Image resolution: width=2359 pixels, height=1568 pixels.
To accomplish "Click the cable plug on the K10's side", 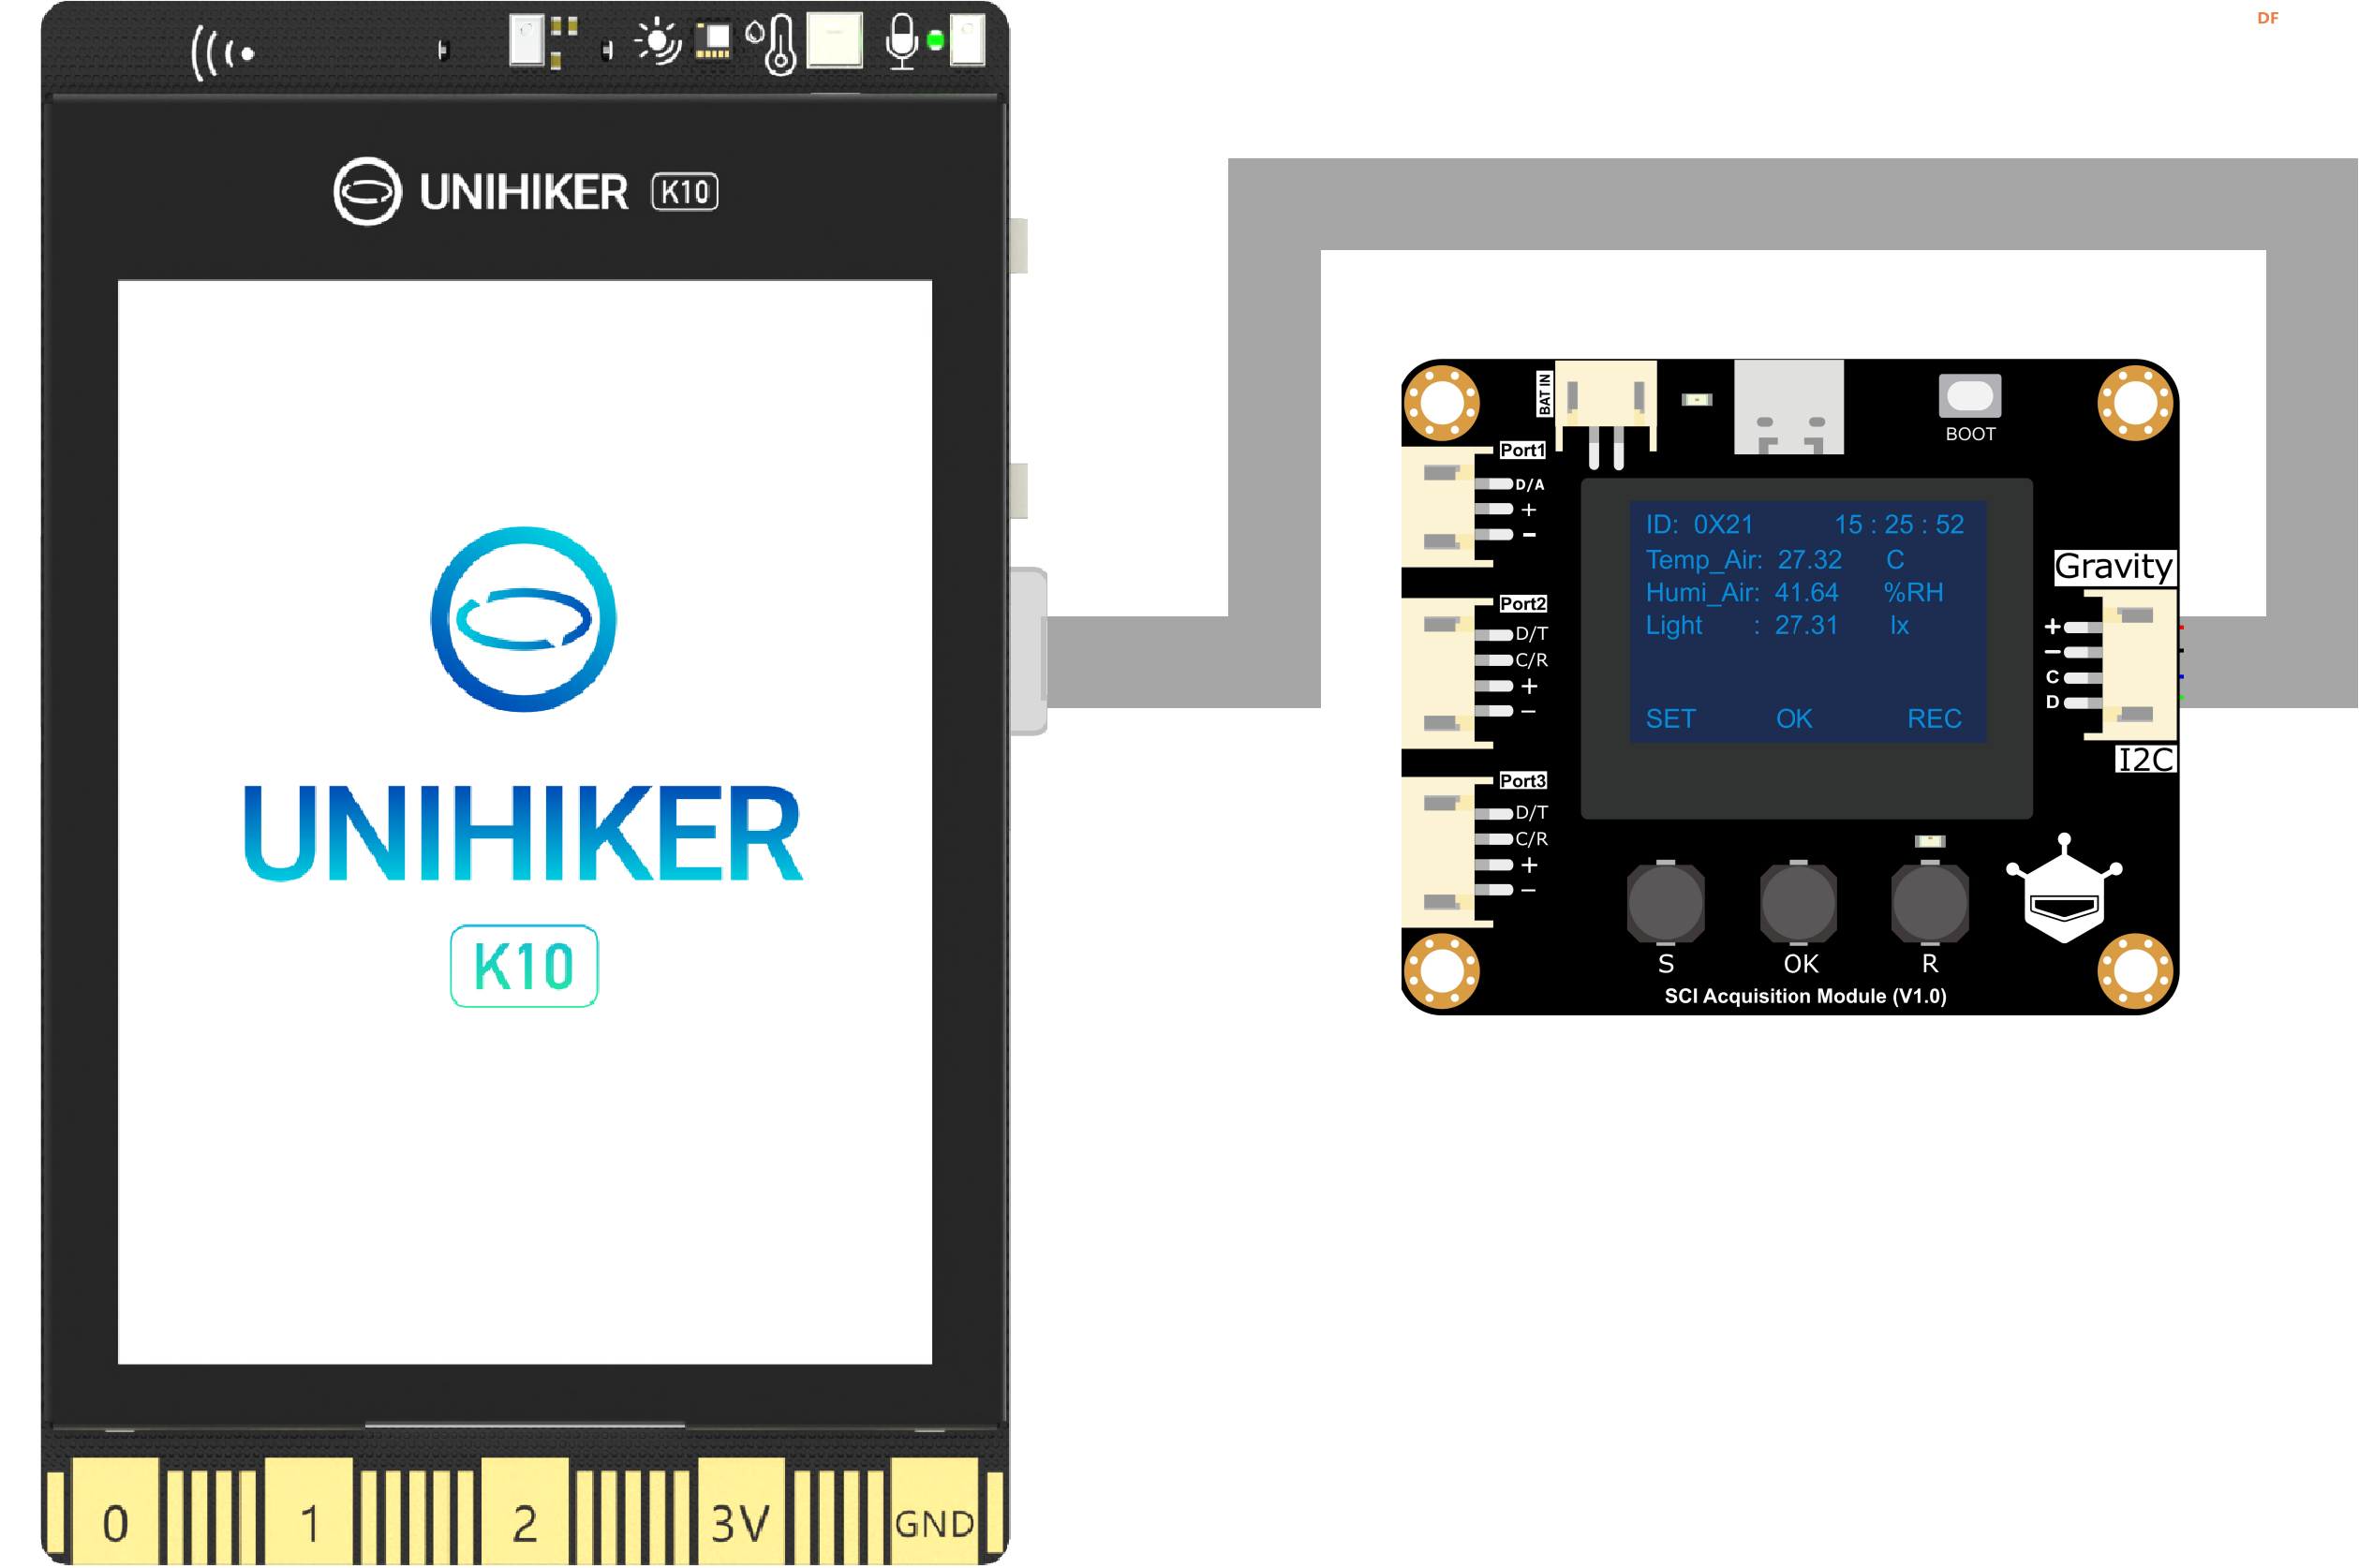I will [1028, 652].
